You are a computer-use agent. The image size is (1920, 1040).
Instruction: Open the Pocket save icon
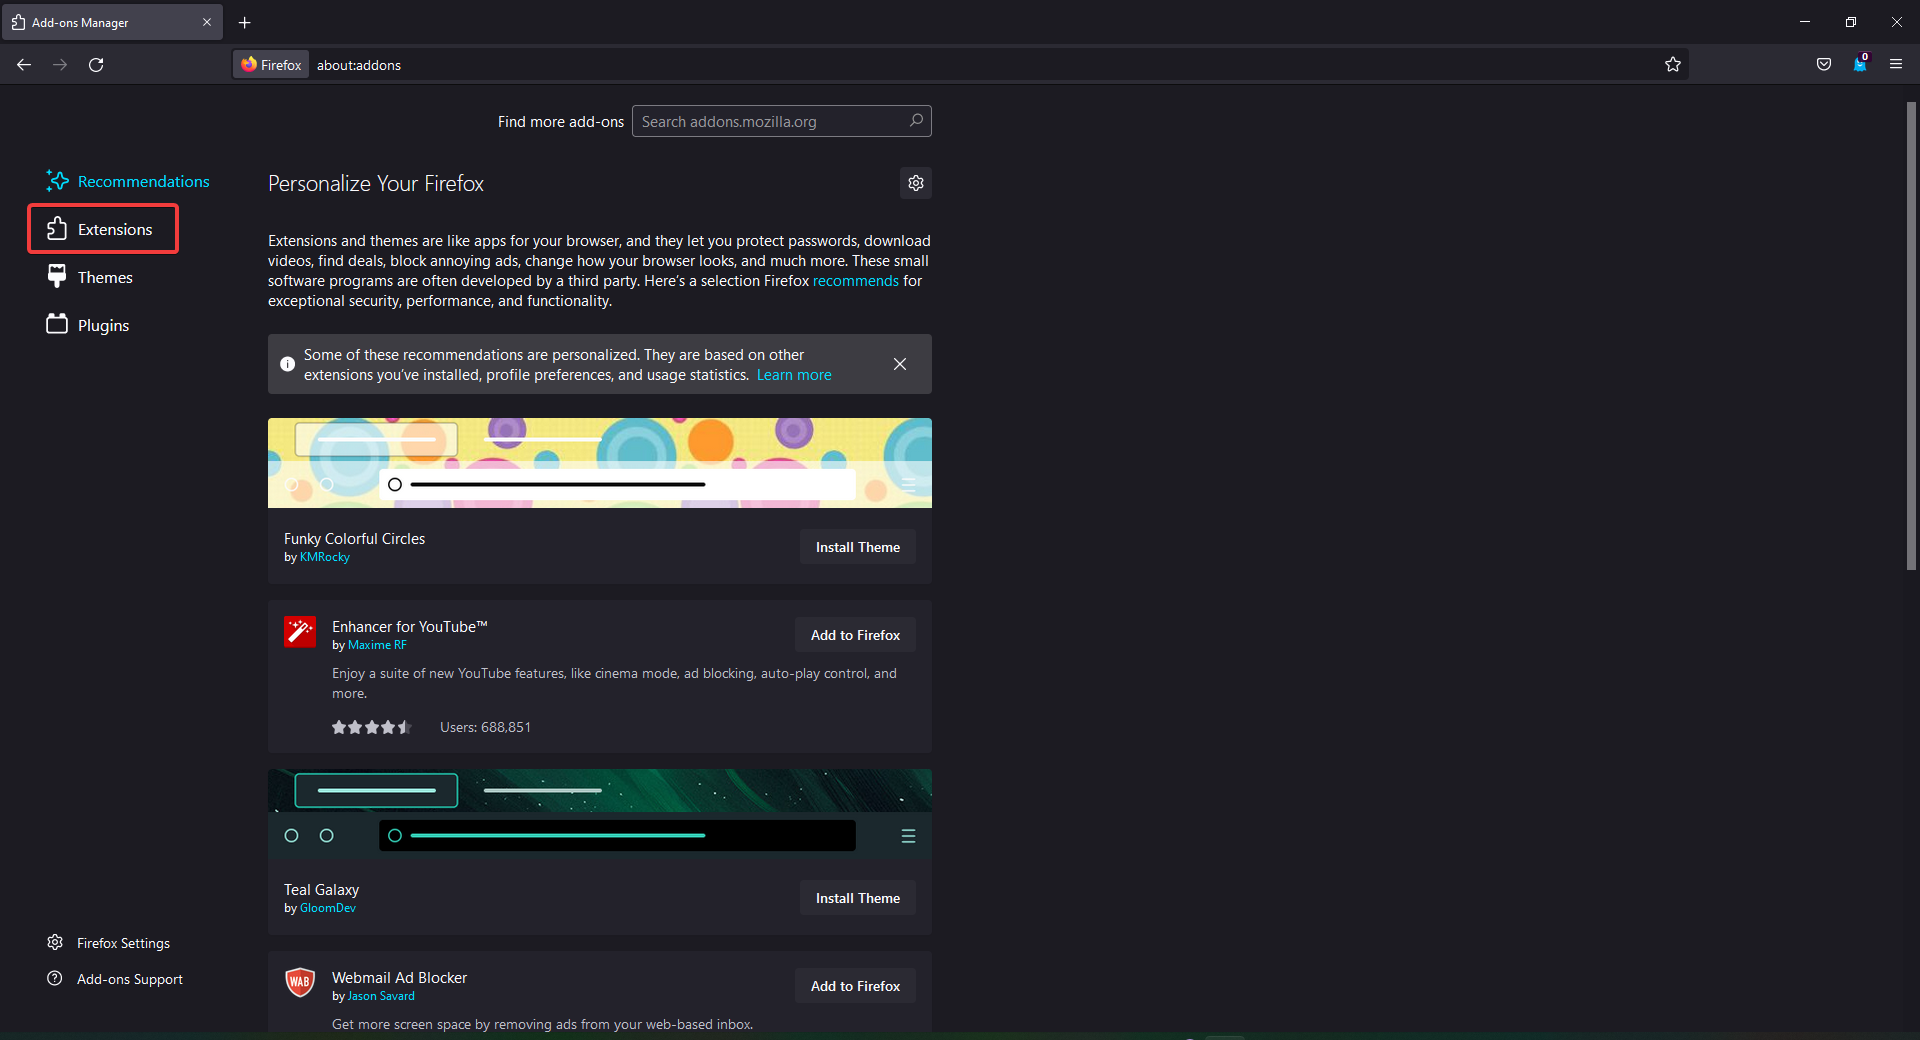[x=1824, y=65]
